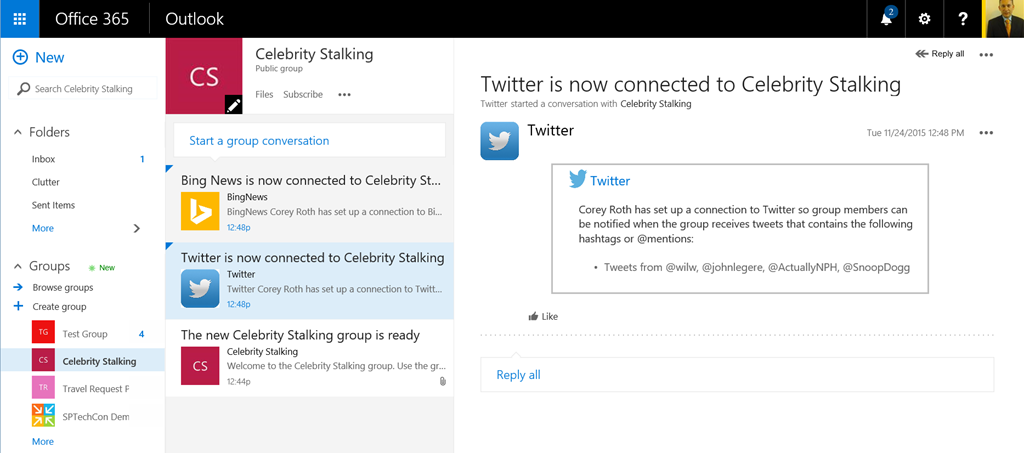Click the Tue 11/24/2015 12:48 PM timestamp
Viewport: 1024px width, 453px height.
pos(915,133)
